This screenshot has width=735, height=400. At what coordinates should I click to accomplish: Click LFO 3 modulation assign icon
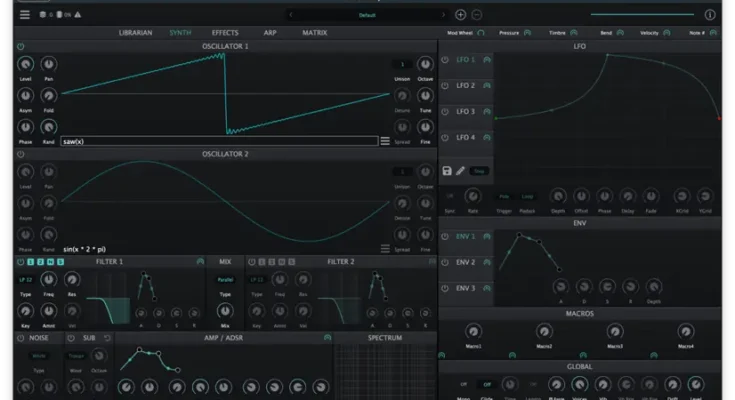point(487,112)
